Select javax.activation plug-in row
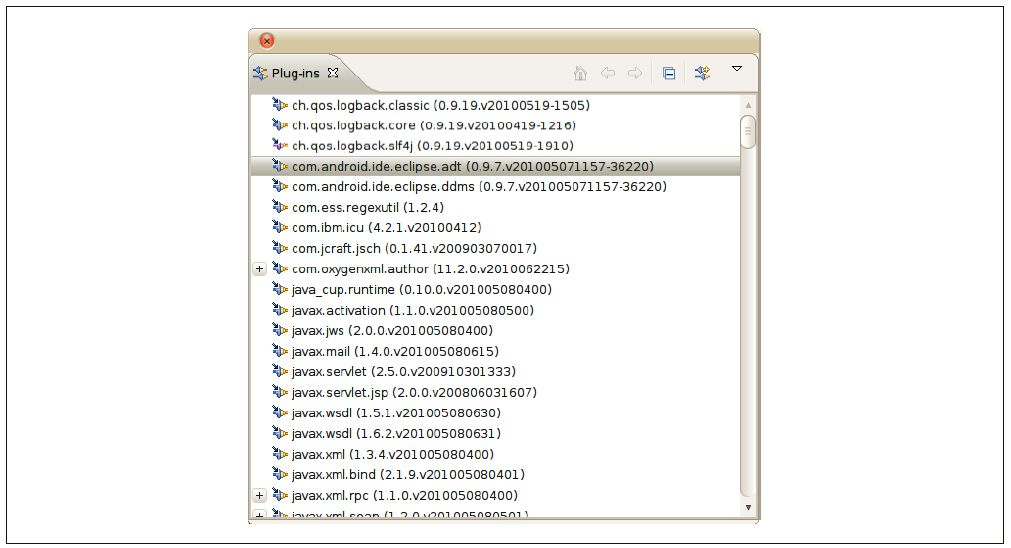This screenshot has height=548, width=1011. pyautogui.click(x=495, y=310)
